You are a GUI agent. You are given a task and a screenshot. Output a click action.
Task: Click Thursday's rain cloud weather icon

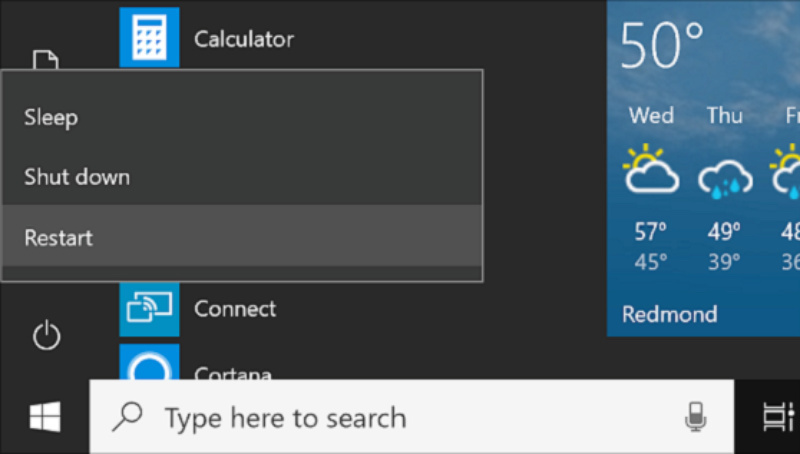pyautogui.click(x=725, y=176)
